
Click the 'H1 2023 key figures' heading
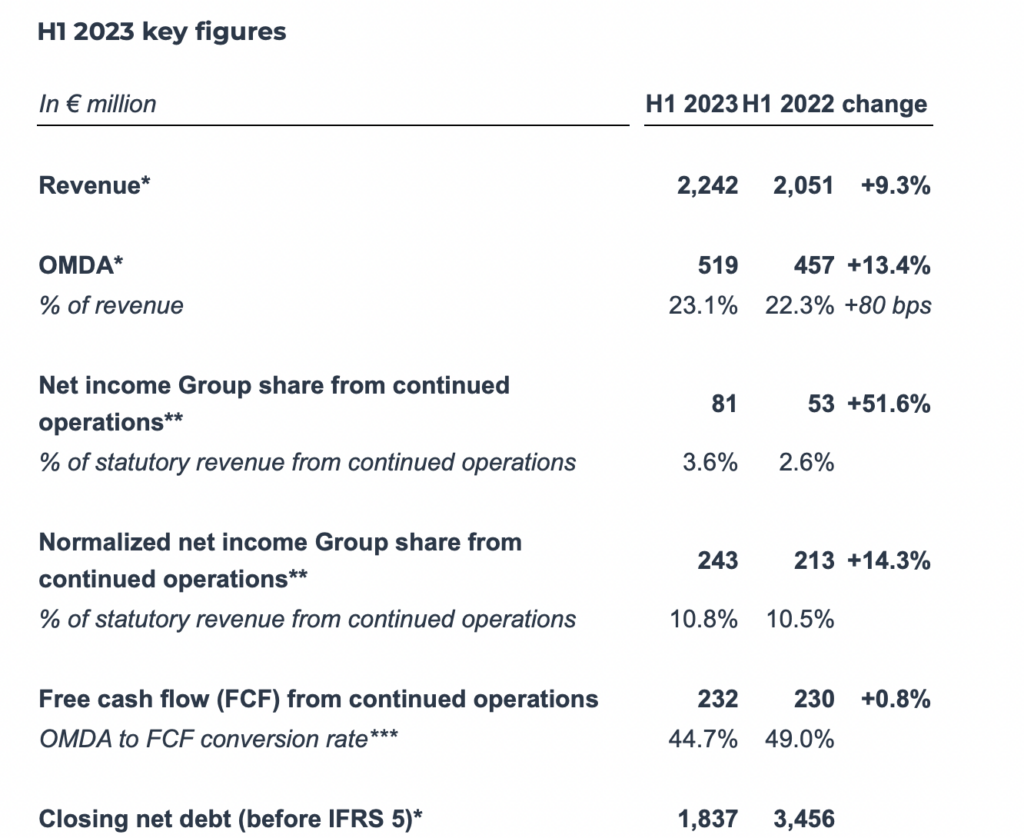tap(161, 32)
